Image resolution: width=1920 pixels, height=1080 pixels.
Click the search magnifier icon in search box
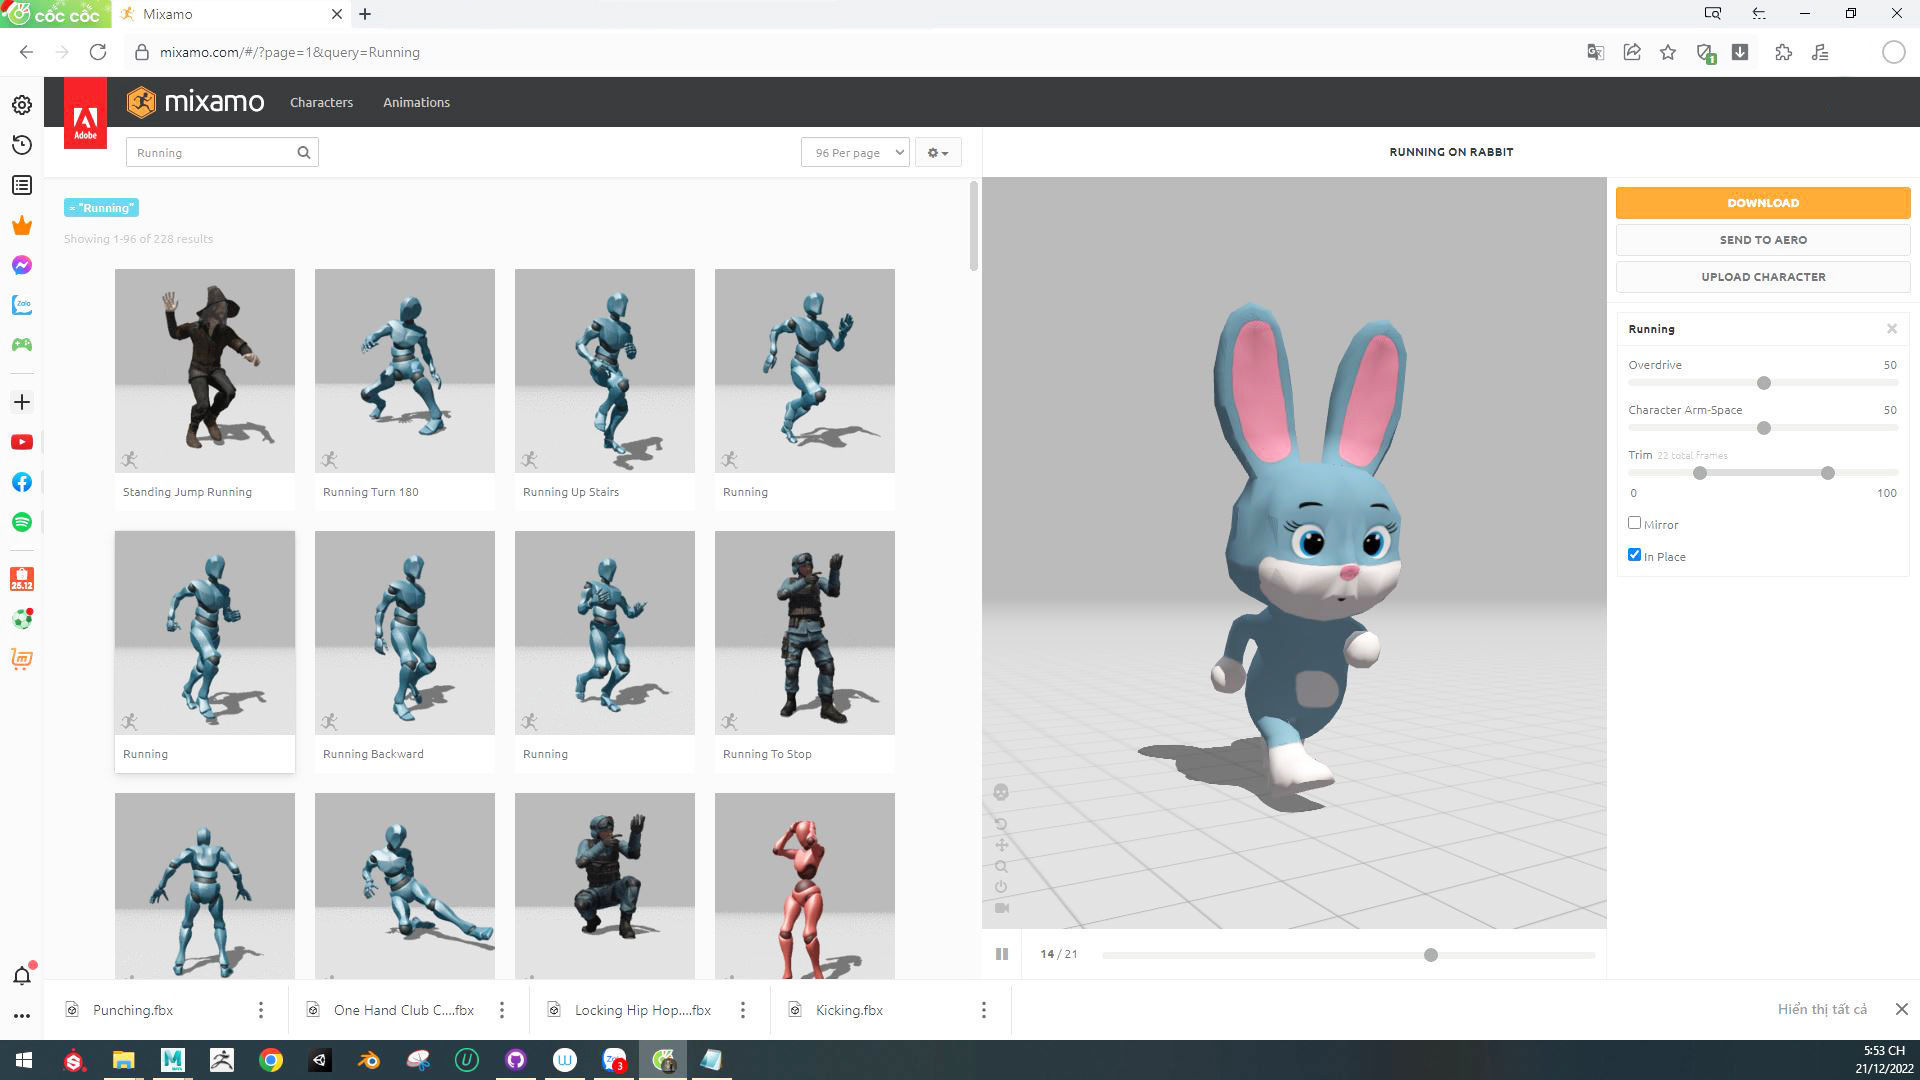pos(303,153)
